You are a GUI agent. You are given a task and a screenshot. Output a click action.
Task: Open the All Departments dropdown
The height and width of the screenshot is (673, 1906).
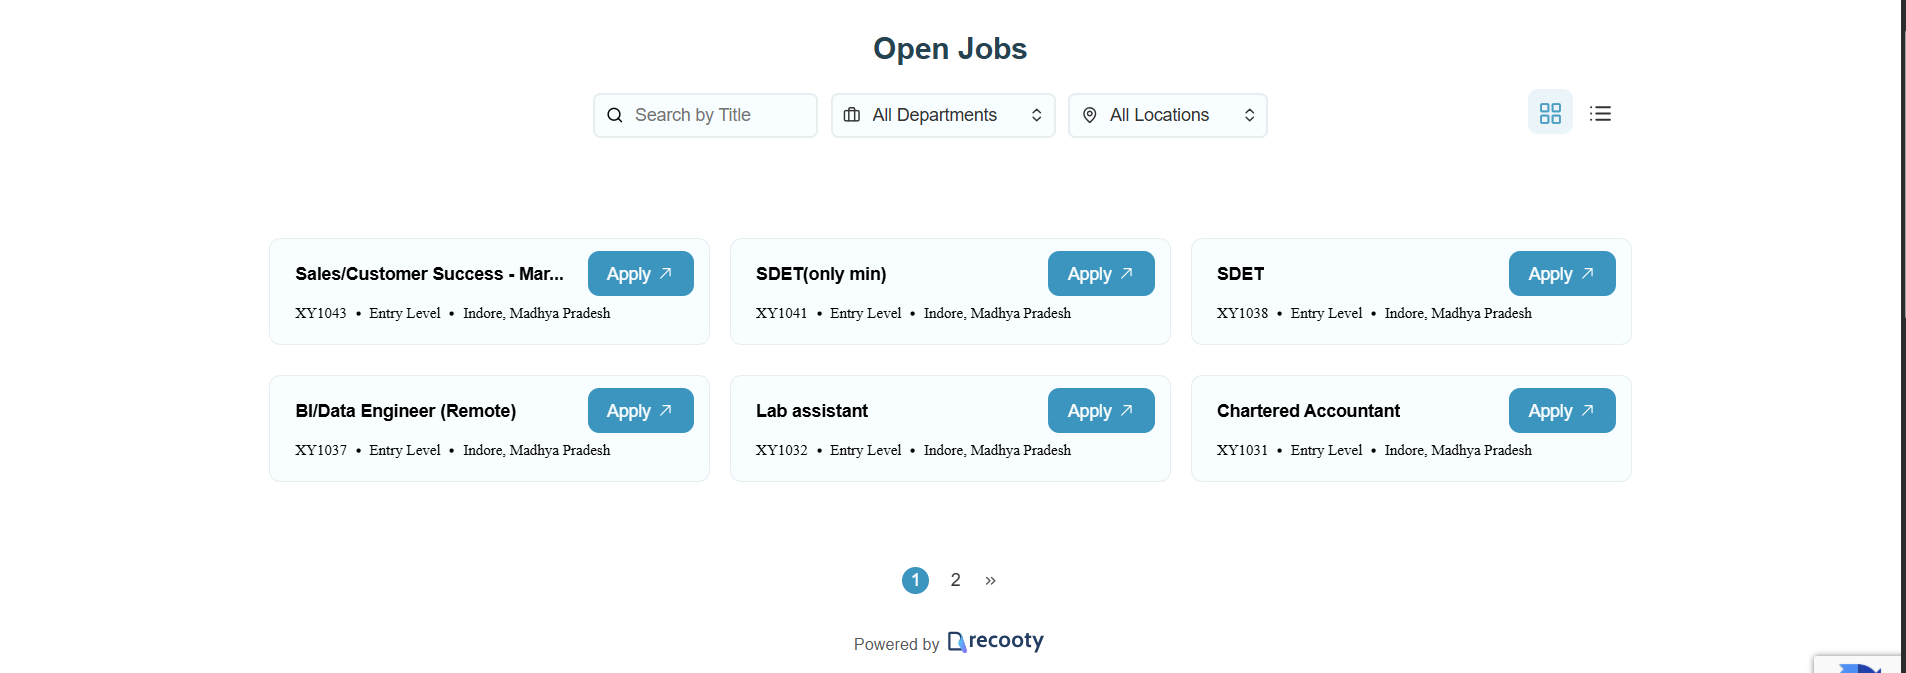(943, 115)
